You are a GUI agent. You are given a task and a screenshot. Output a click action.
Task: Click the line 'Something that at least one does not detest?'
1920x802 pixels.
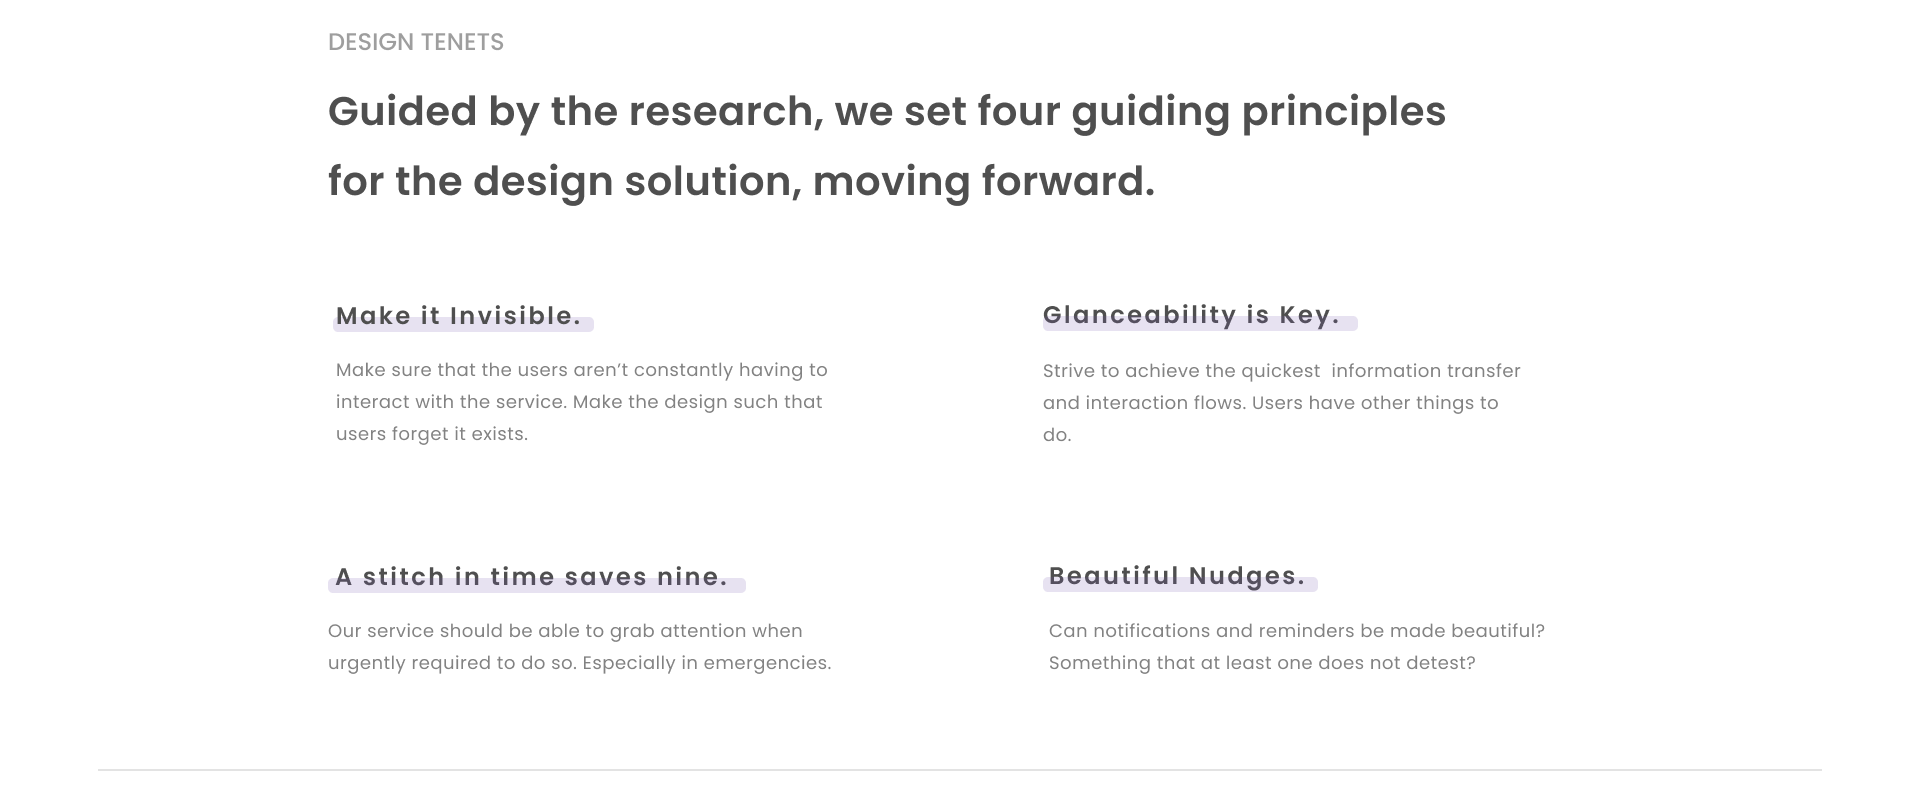1262,663
